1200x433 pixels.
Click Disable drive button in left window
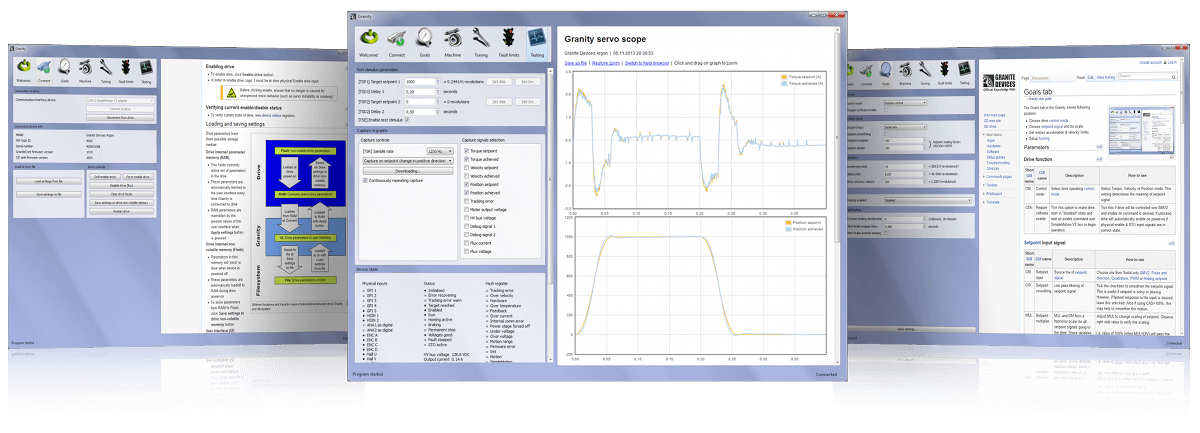pos(123,186)
